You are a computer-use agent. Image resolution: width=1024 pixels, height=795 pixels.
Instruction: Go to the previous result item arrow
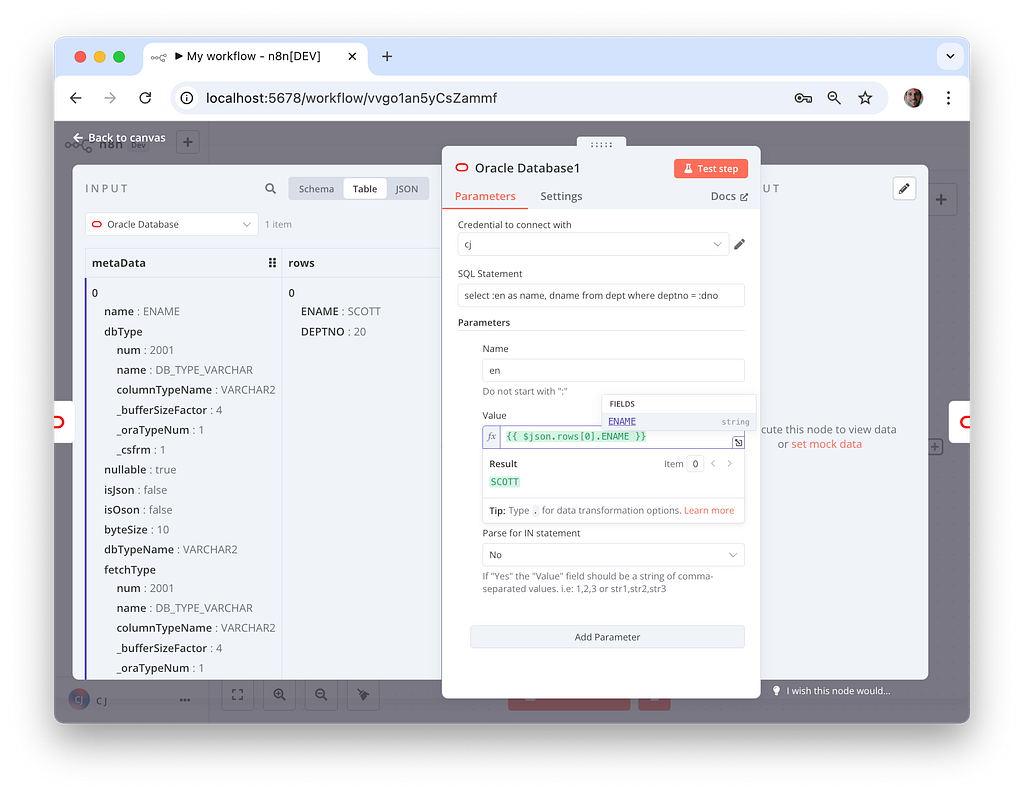pos(713,464)
